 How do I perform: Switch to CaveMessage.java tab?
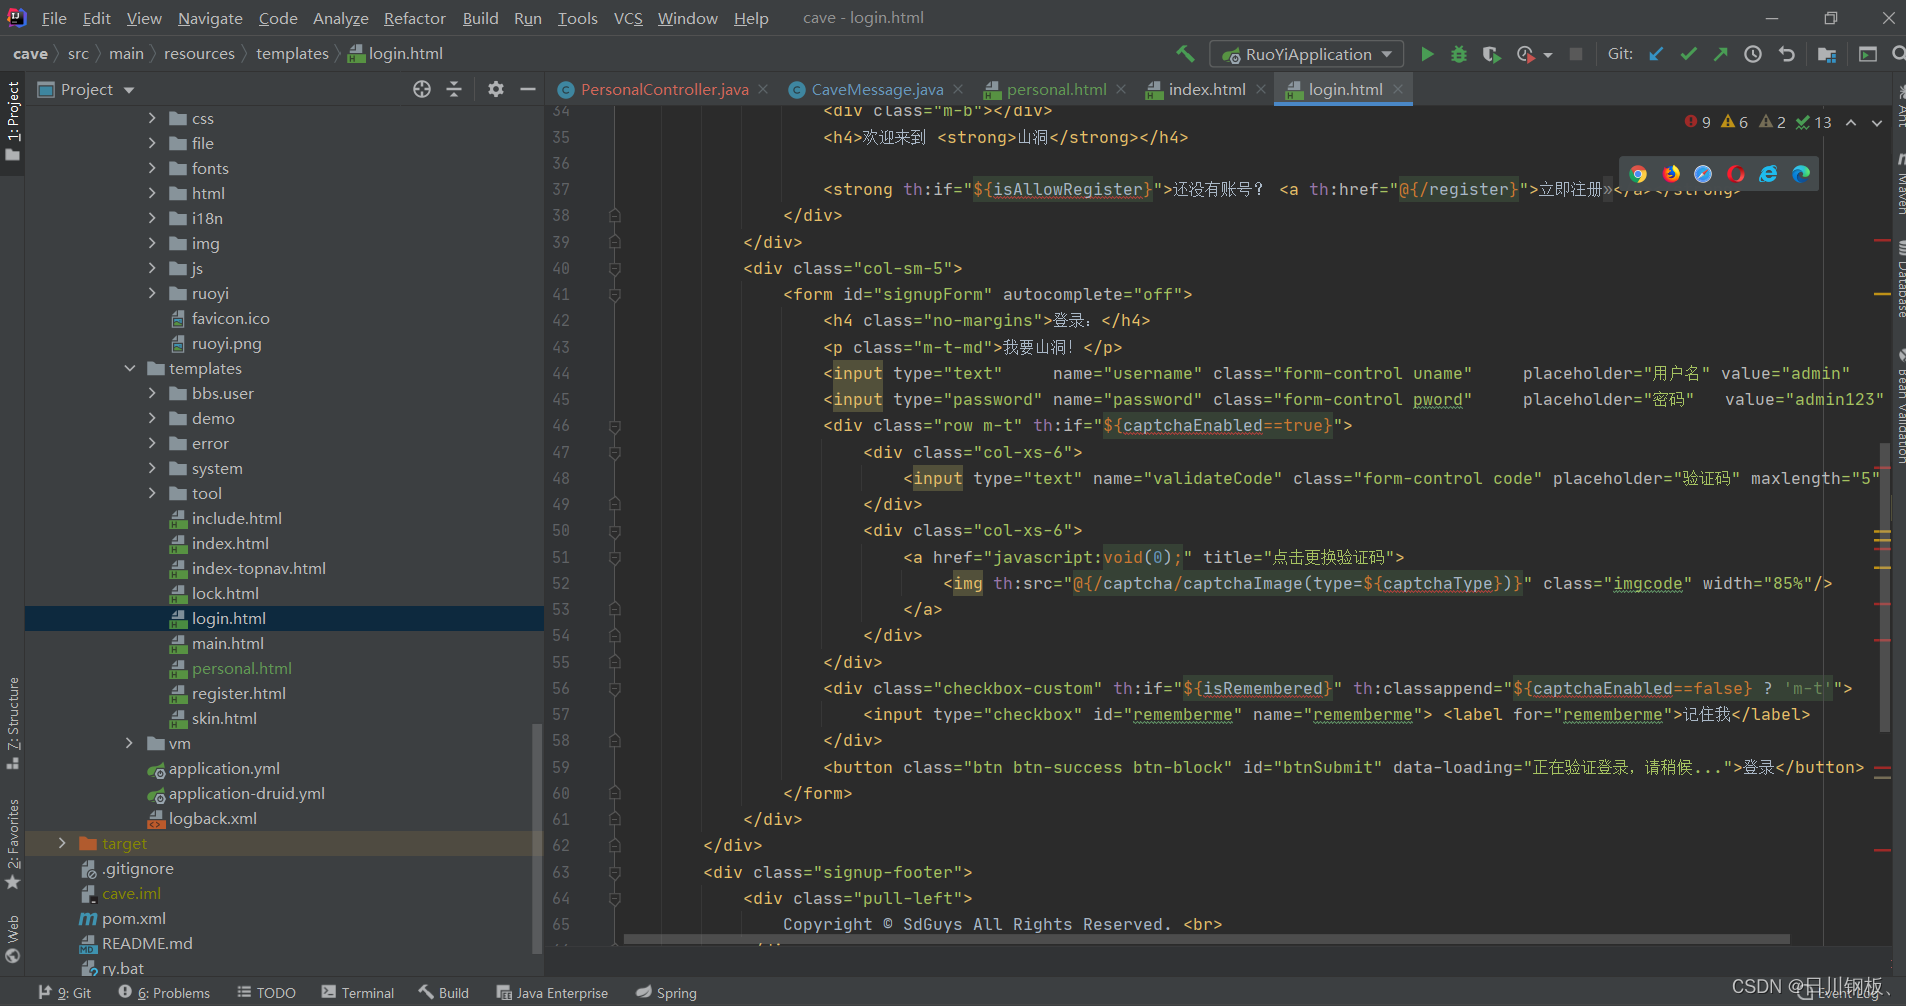877,89
